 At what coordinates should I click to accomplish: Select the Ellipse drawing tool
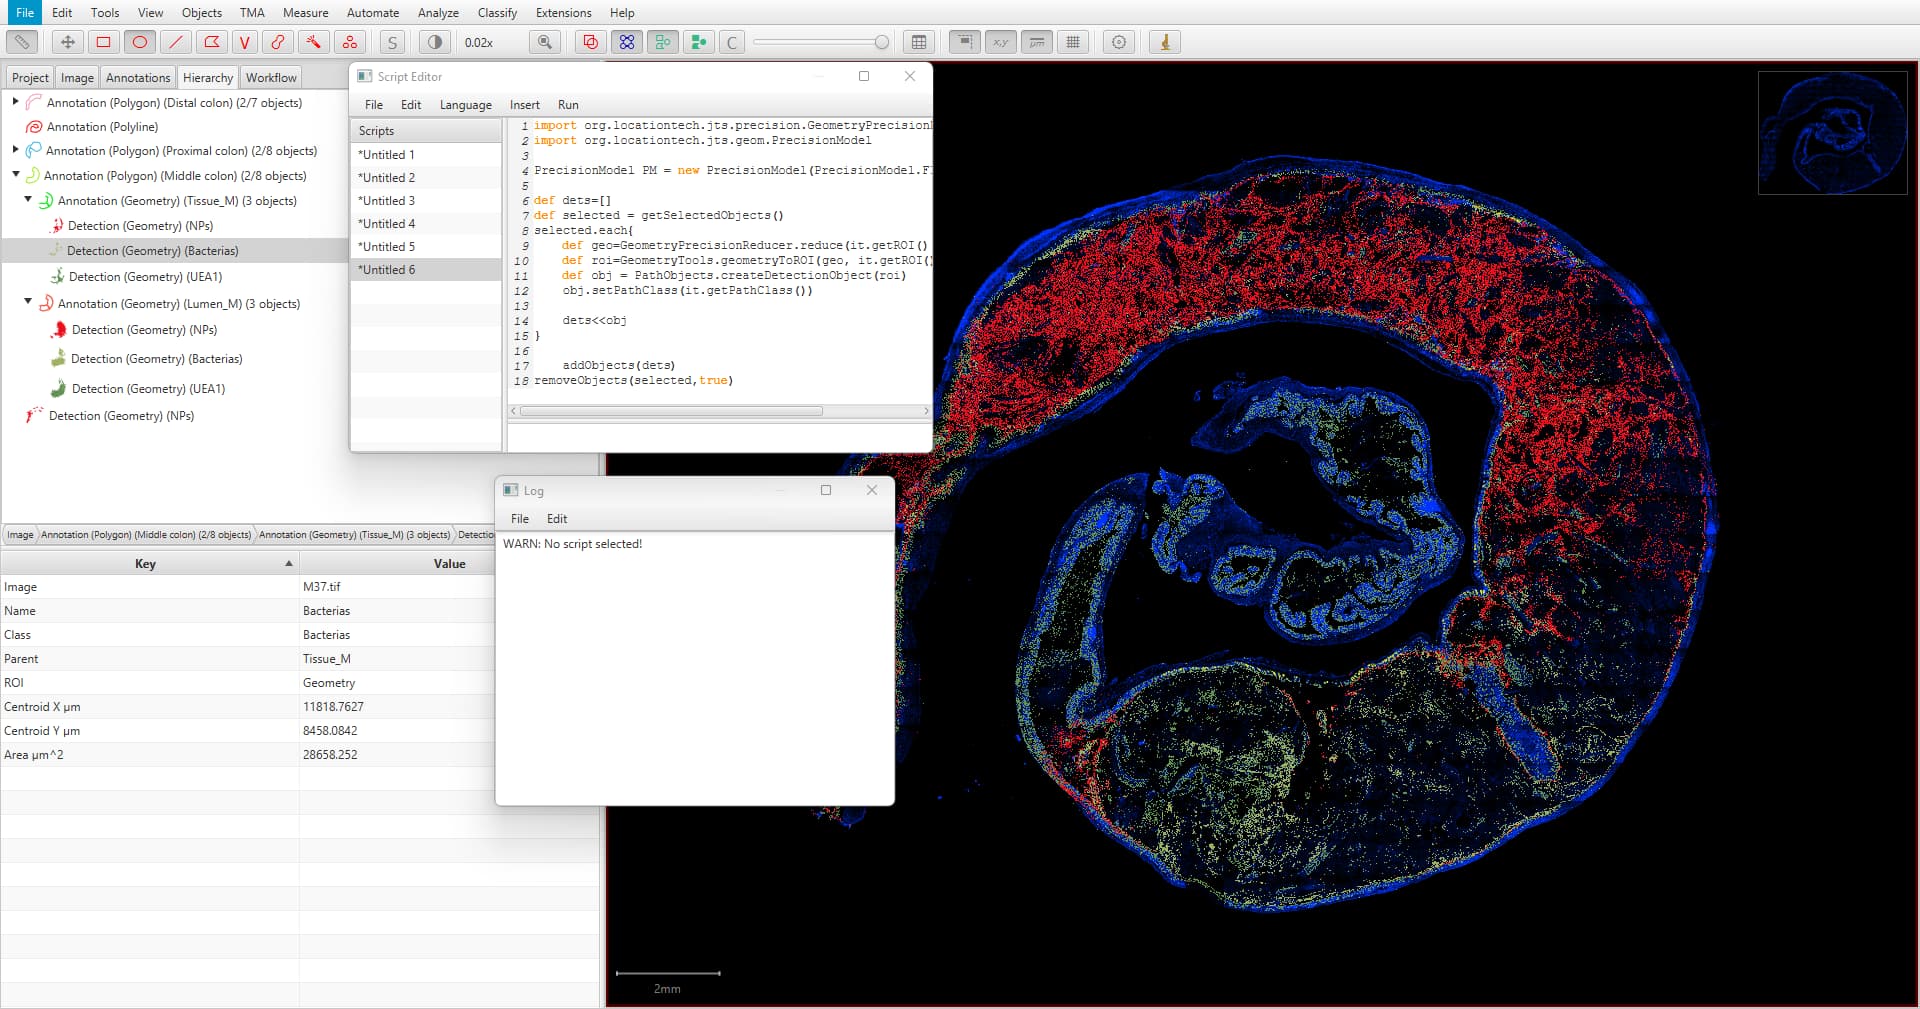140,42
